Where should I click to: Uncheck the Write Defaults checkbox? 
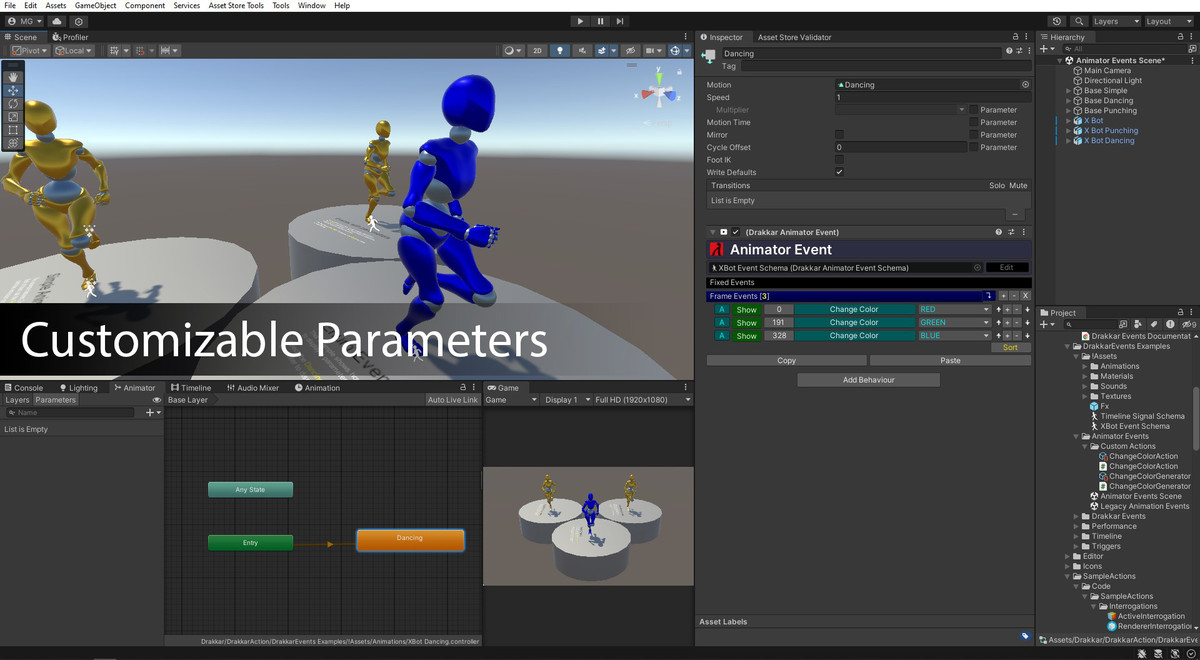click(839, 172)
